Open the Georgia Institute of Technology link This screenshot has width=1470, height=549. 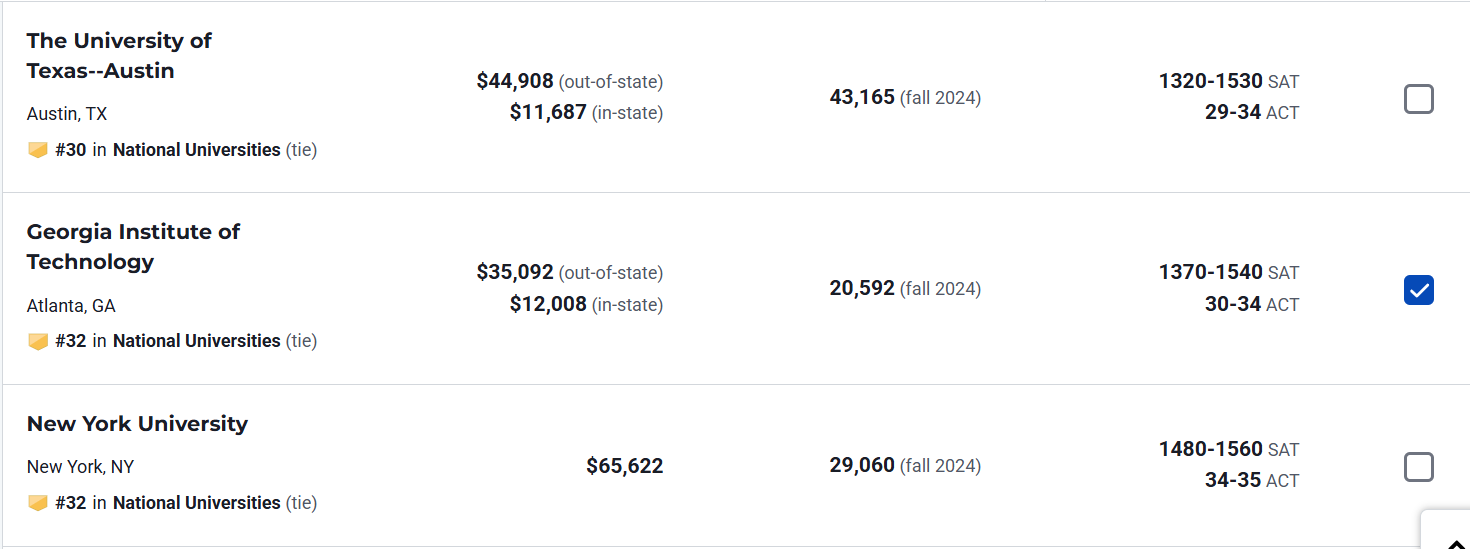tap(133, 247)
